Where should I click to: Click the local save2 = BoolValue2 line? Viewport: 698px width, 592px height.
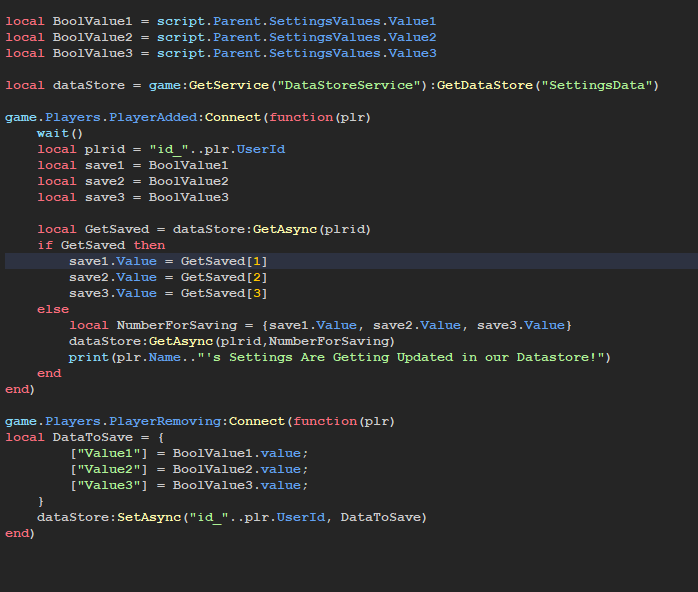132,181
